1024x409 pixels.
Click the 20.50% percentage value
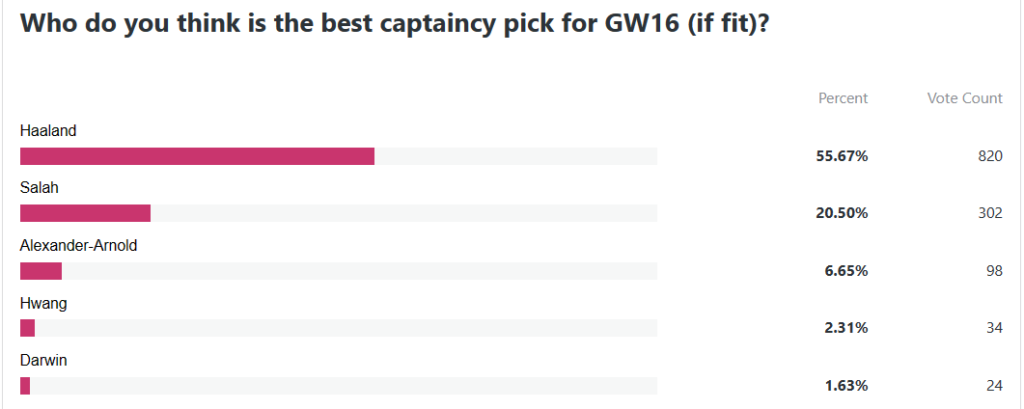point(840,213)
